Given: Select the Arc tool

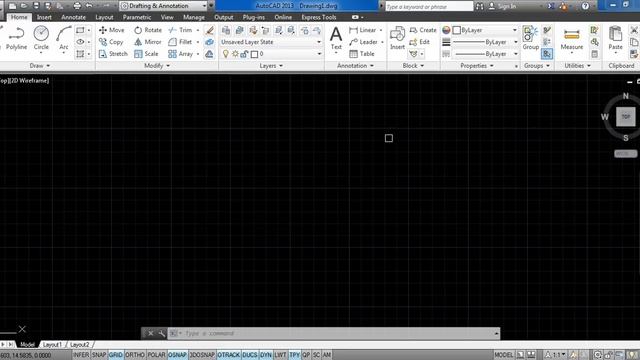Looking at the screenshot, I should [64, 38].
